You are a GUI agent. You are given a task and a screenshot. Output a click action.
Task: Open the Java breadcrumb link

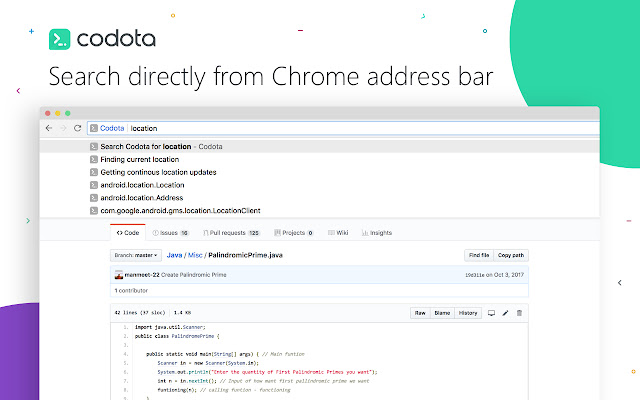[174, 256]
